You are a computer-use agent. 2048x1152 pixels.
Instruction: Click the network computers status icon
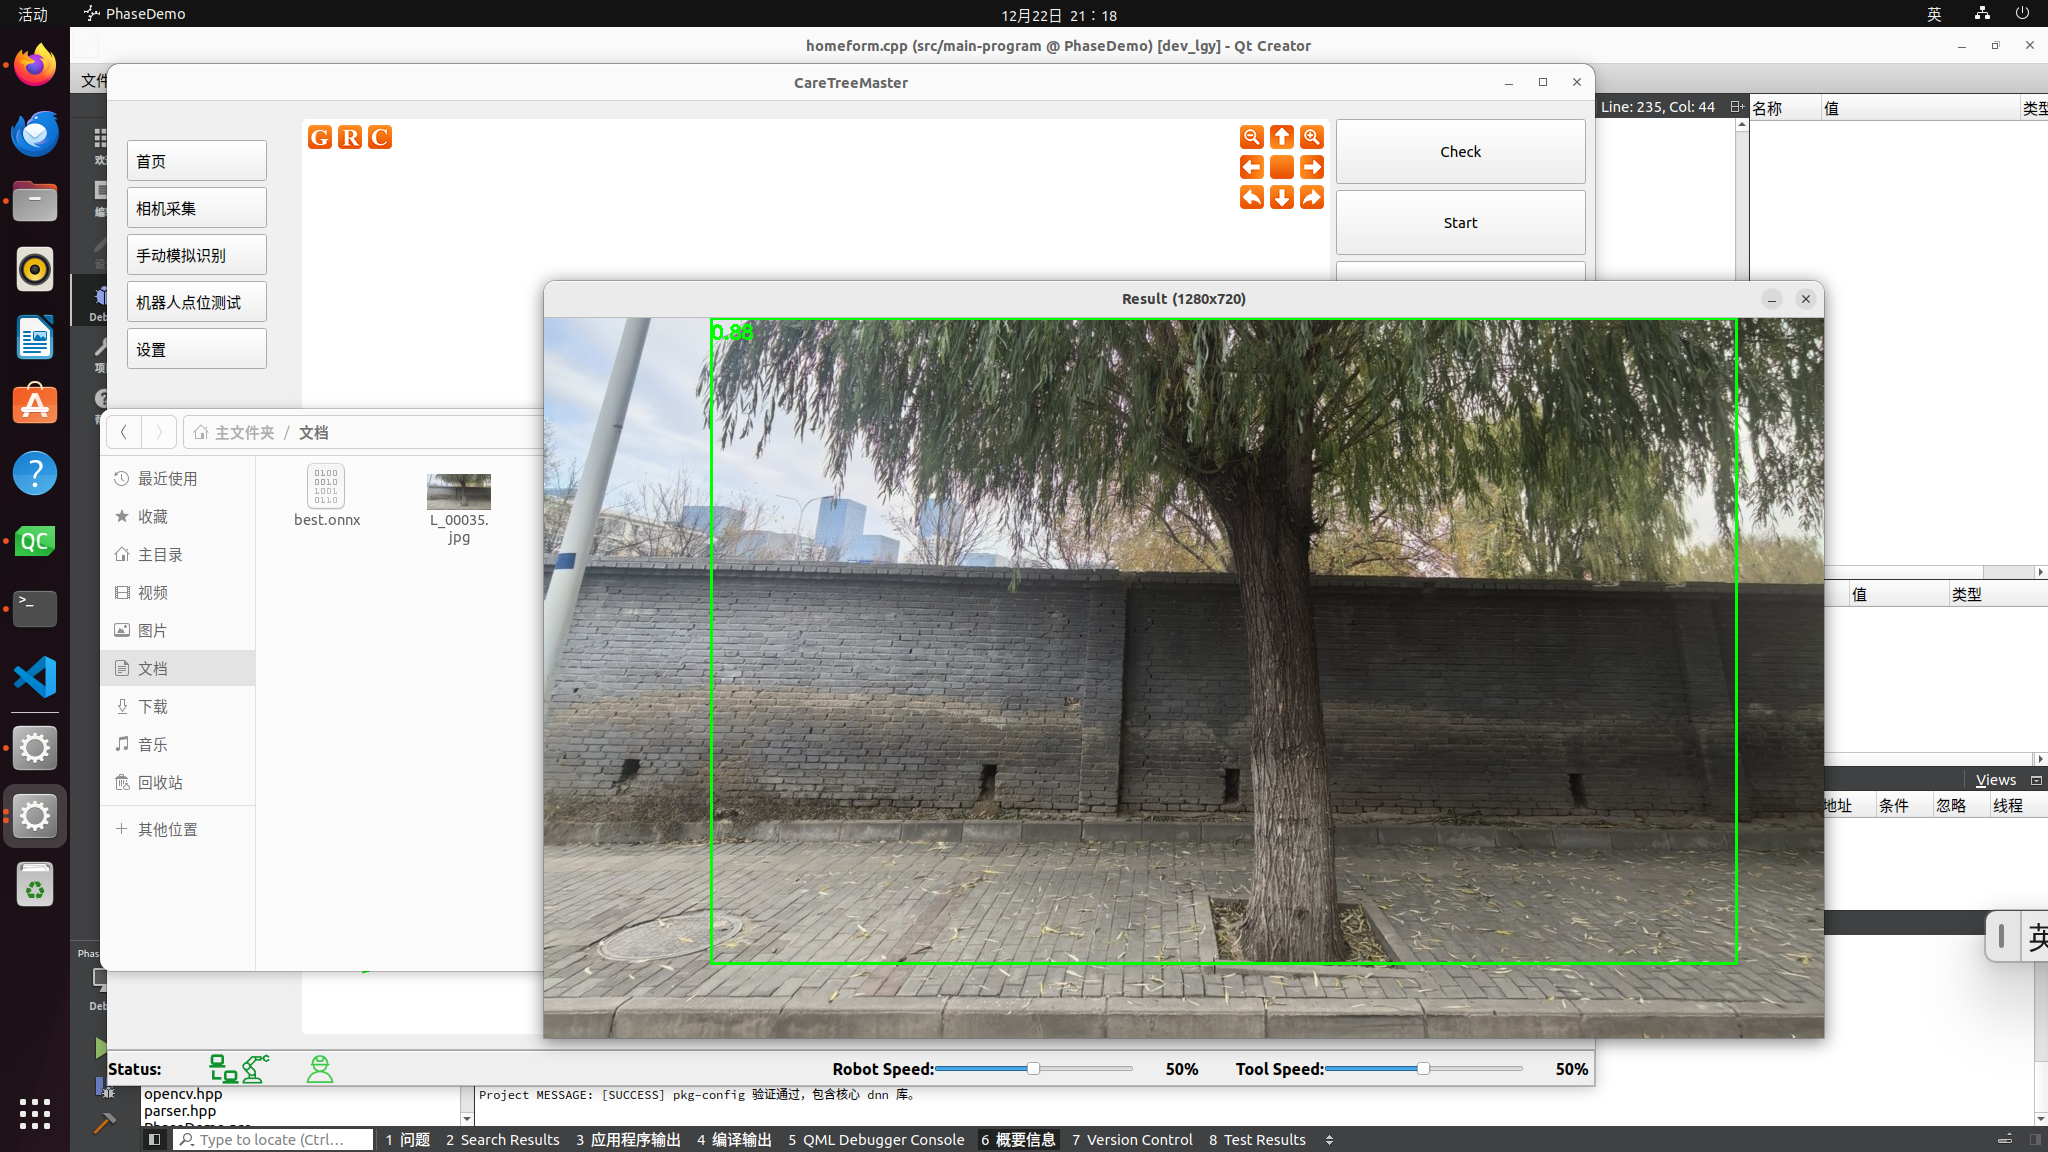(x=223, y=1069)
